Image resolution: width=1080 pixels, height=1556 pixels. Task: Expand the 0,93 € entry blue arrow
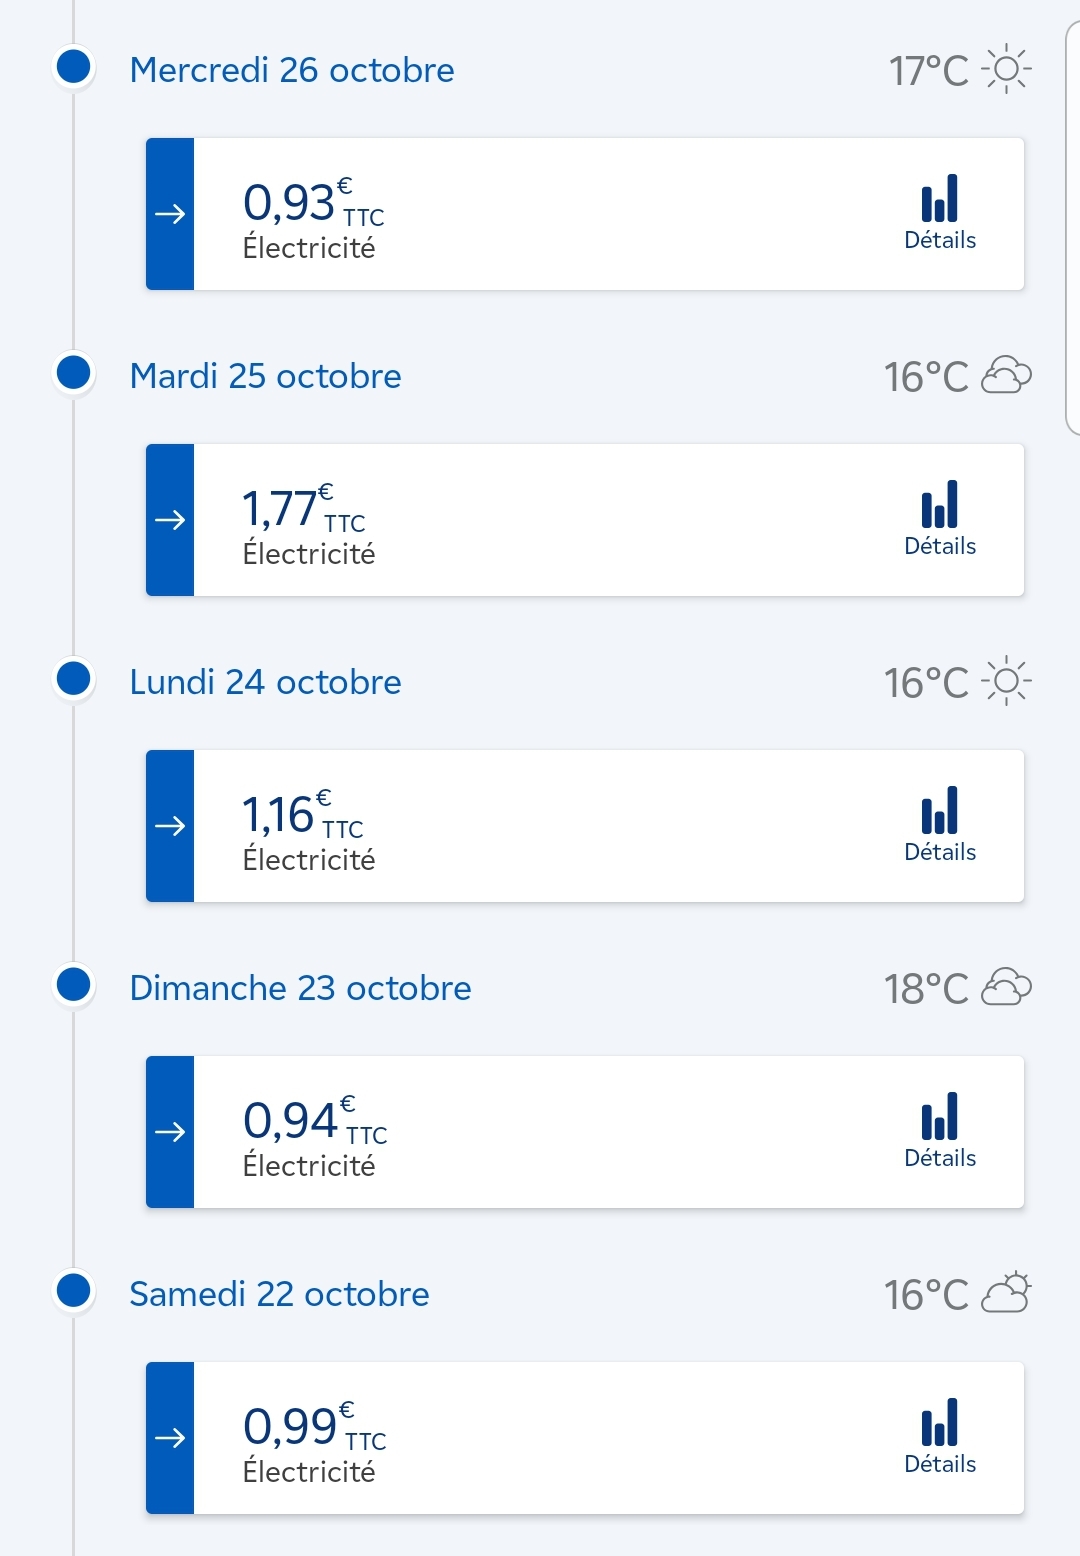(x=170, y=214)
